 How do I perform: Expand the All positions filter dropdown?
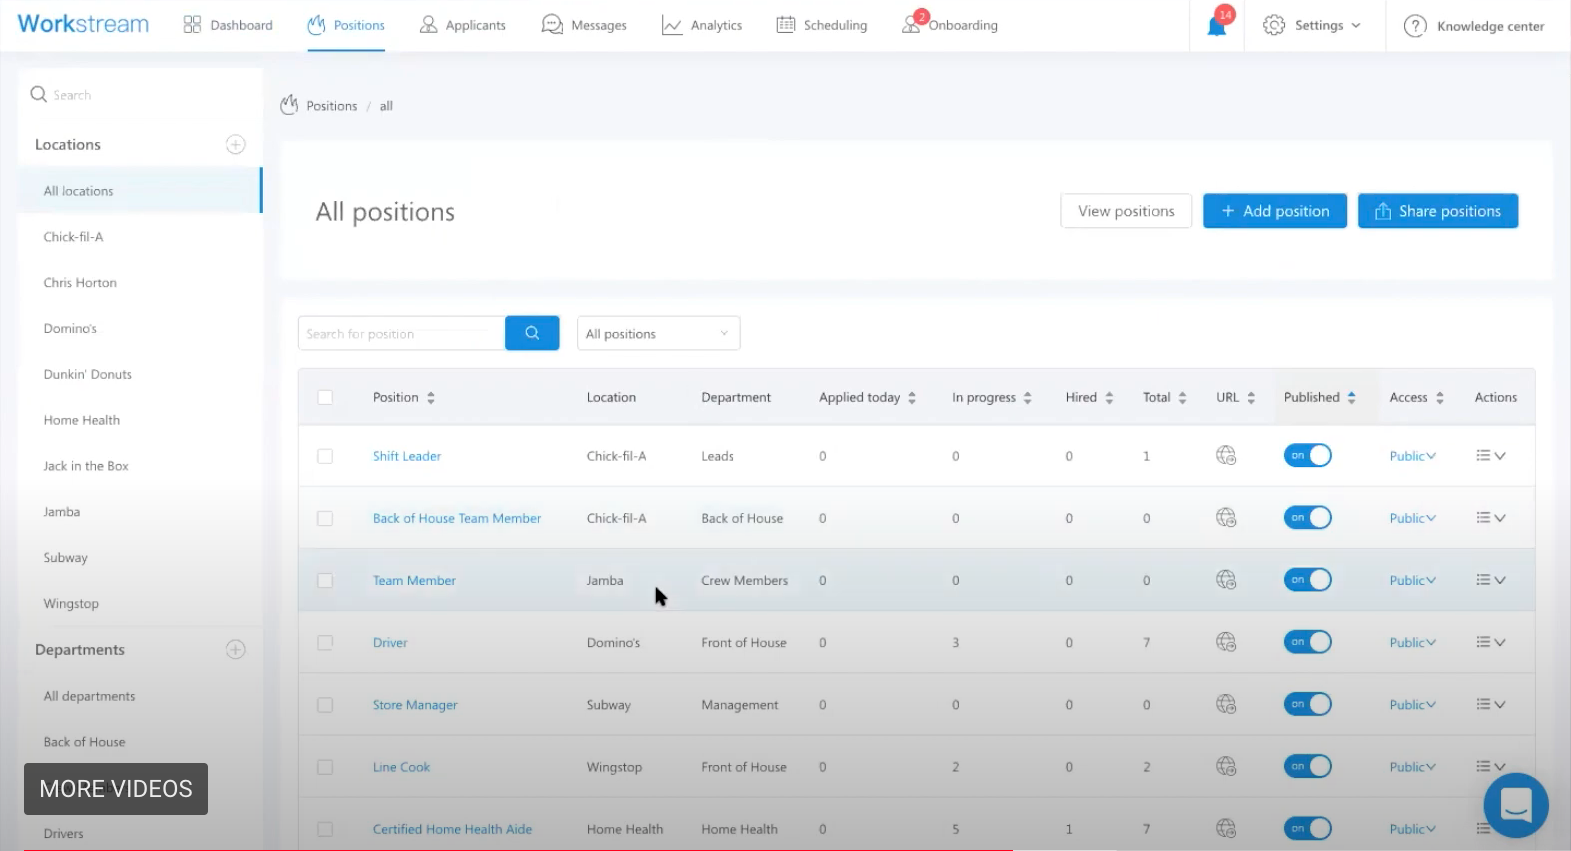(x=658, y=334)
